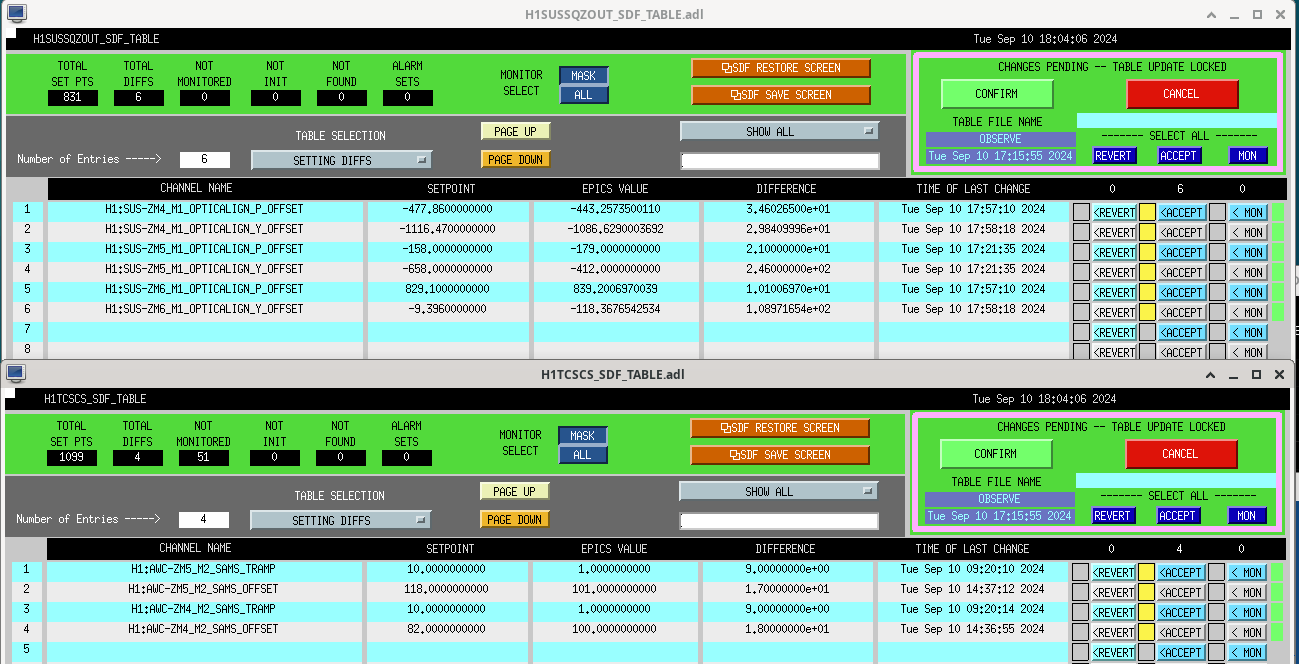
Task: Click select-all MON in H1TCSCS window
Action: [1247, 516]
